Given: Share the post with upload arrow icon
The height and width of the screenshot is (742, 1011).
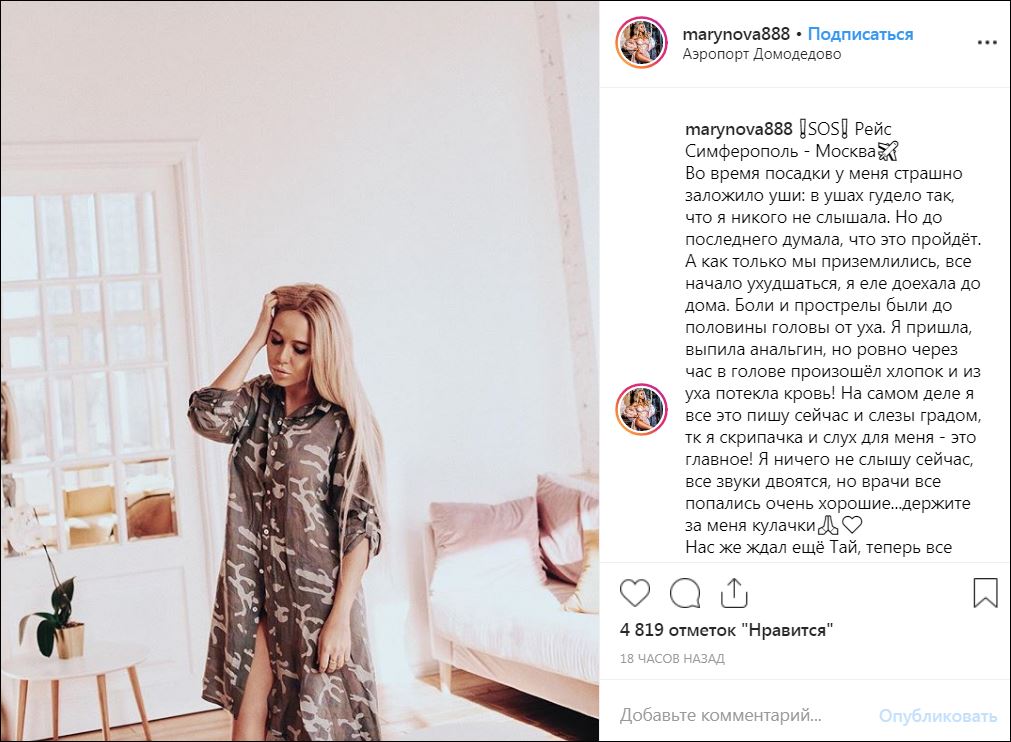Looking at the screenshot, I should 734,592.
